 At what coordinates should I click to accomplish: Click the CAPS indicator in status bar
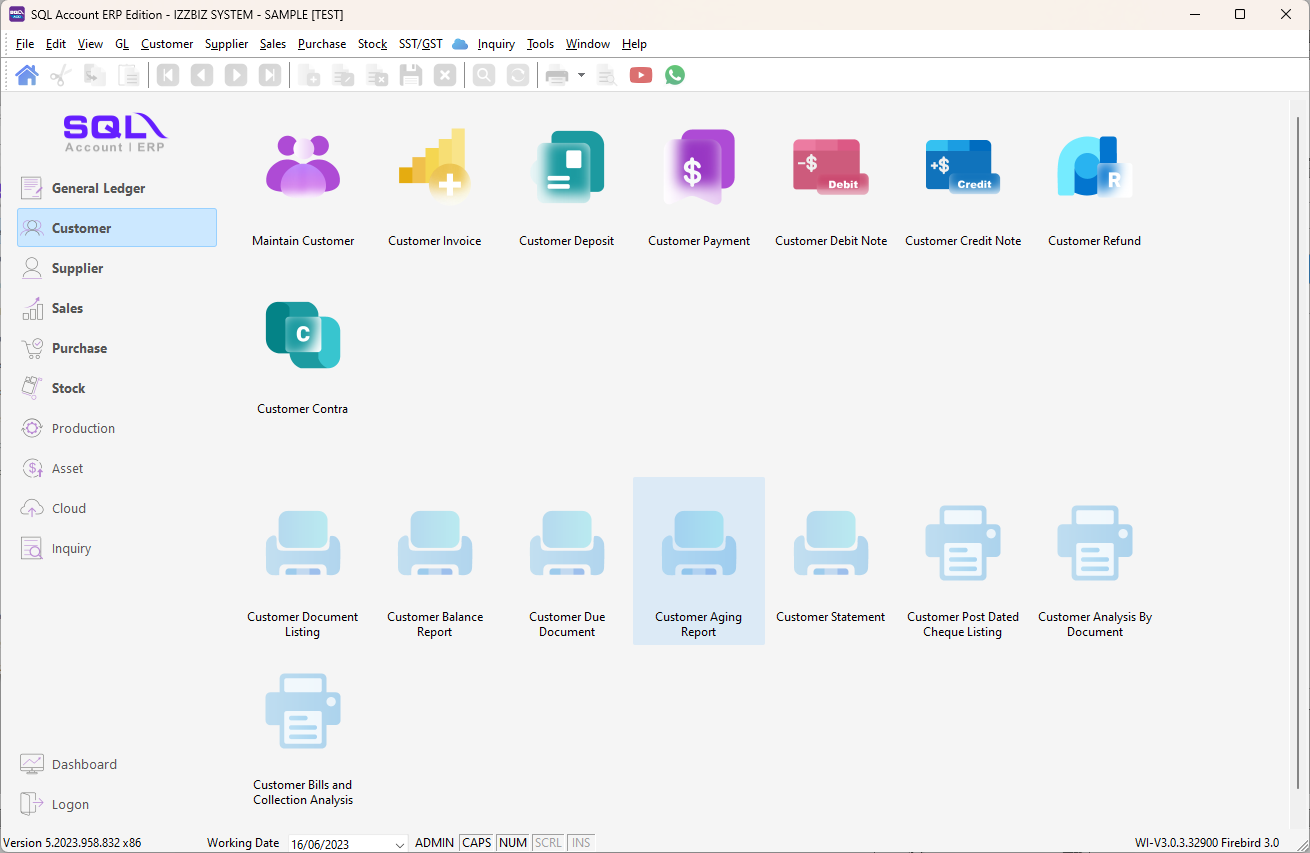point(477,843)
